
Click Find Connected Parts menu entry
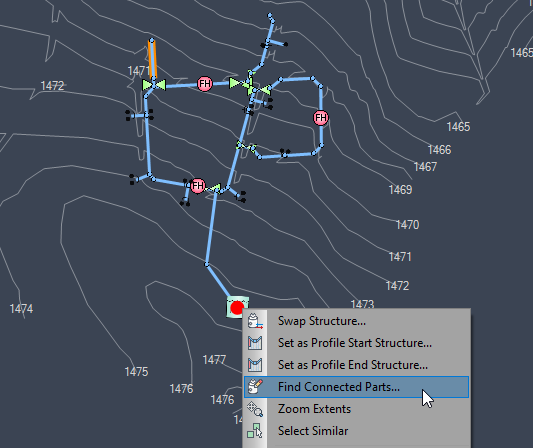(357, 387)
